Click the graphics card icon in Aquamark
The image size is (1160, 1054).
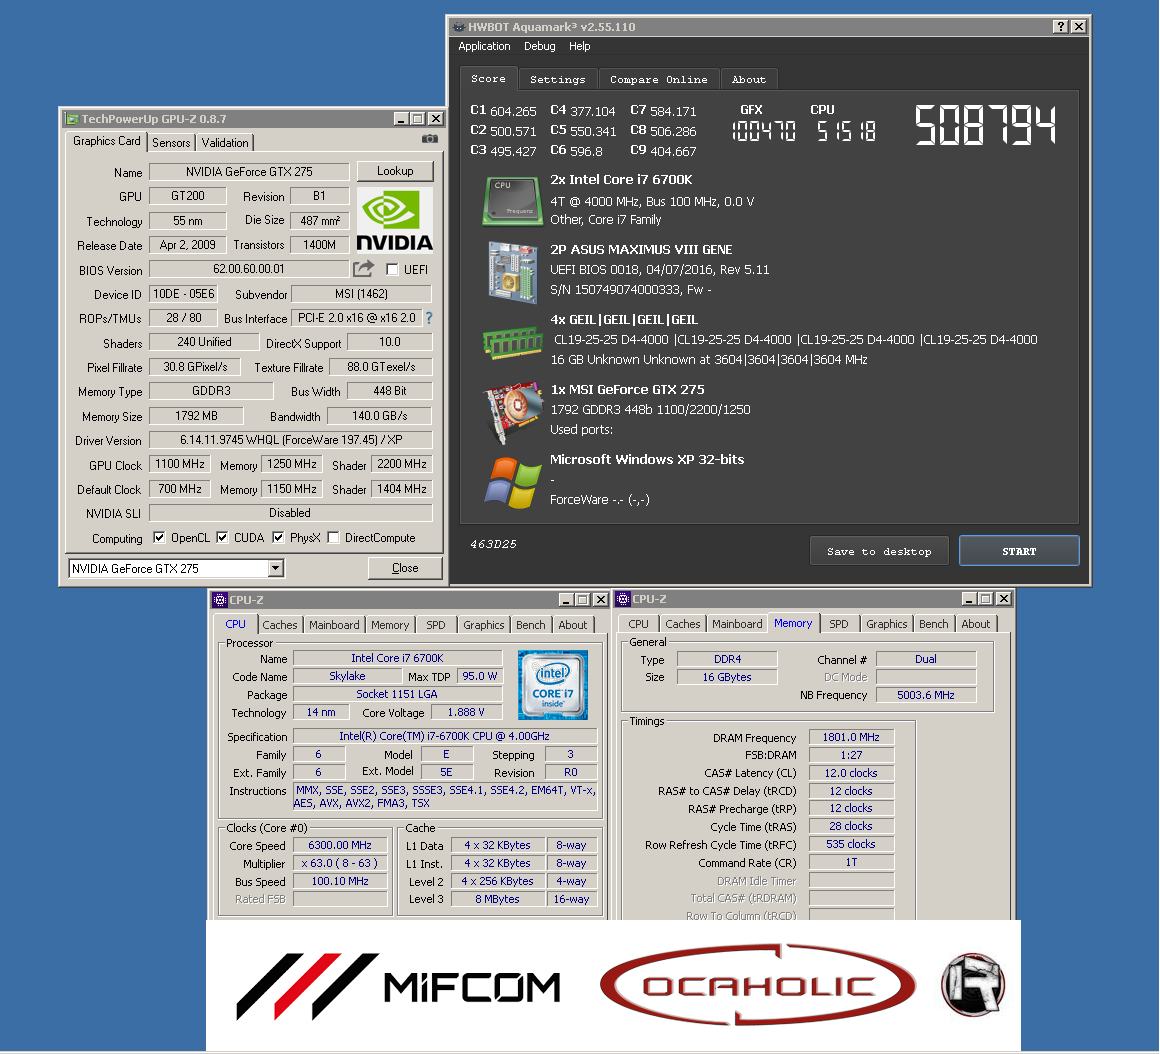click(x=513, y=411)
